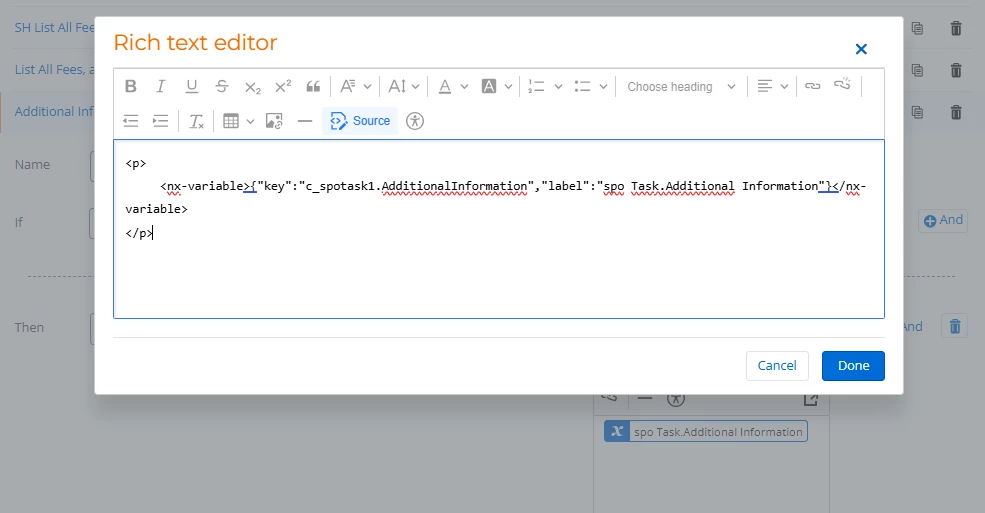The image size is (985, 513).
Task: Remove formatting from selected text
Action: click(197, 121)
